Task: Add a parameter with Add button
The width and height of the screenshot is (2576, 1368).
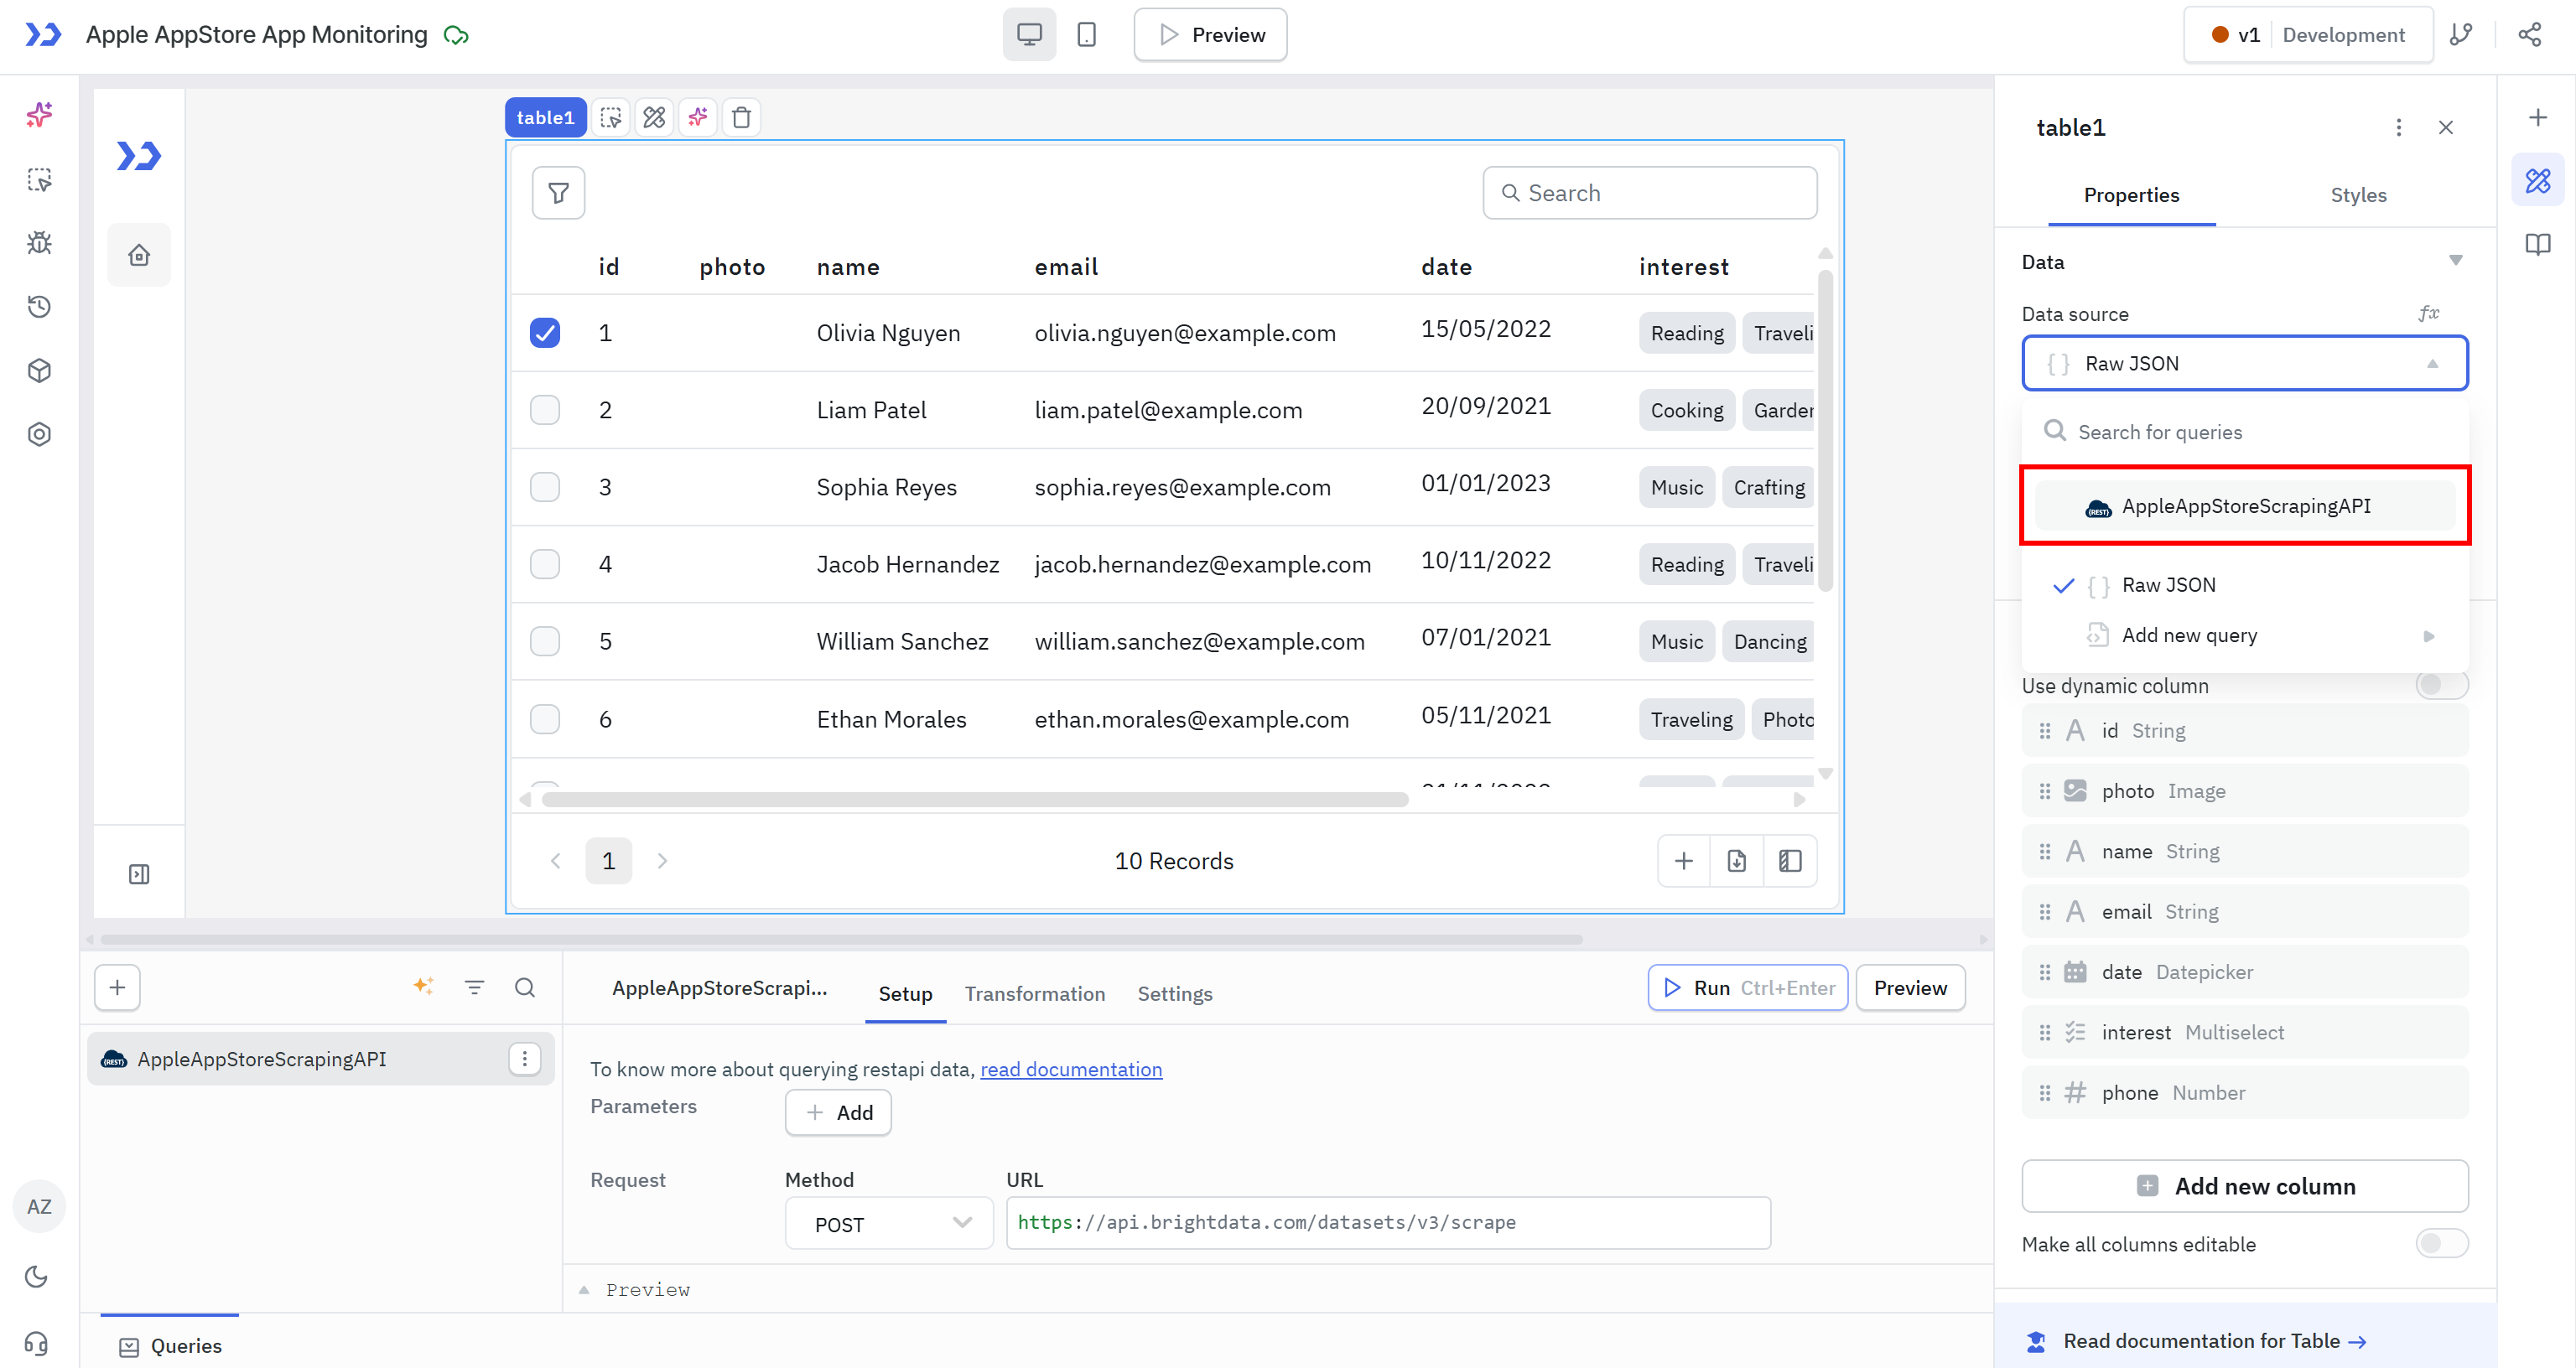Action: [x=838, y=1113]
